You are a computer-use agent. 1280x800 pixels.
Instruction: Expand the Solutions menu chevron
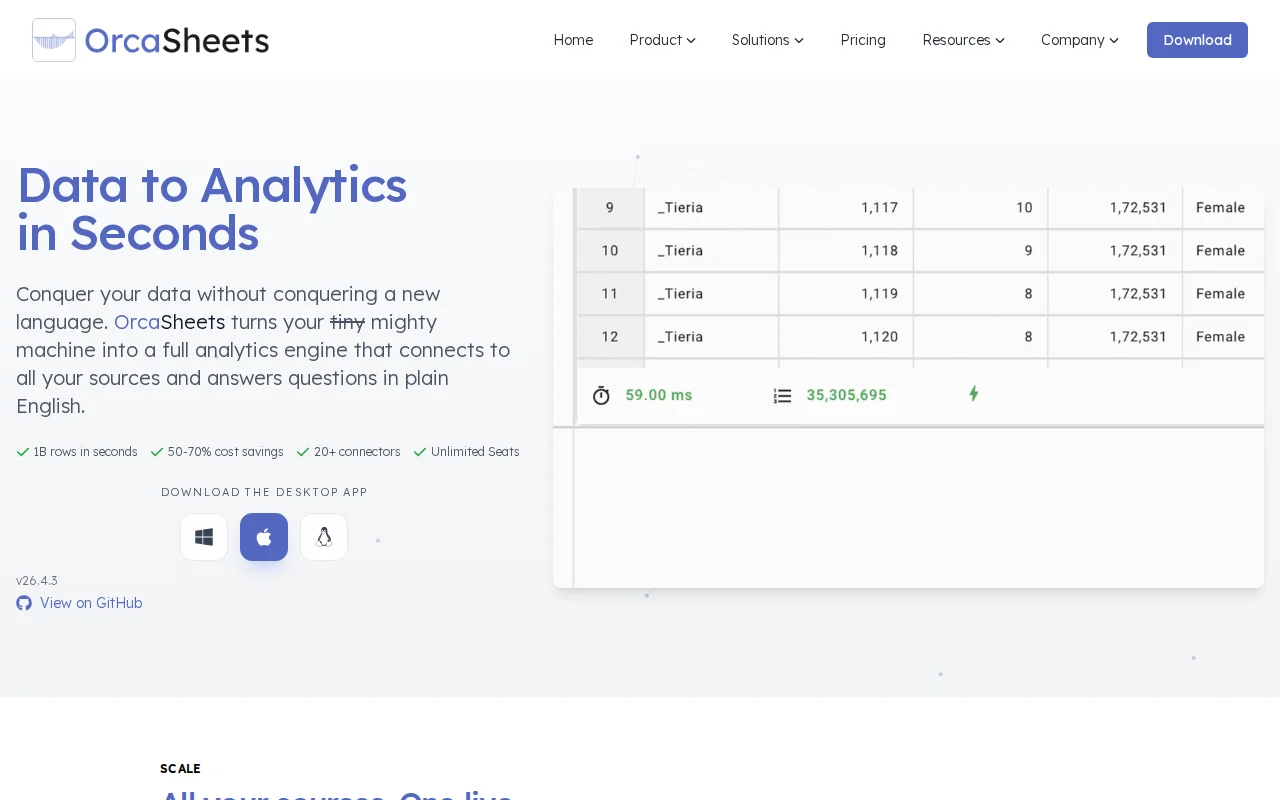click(799, 41)
